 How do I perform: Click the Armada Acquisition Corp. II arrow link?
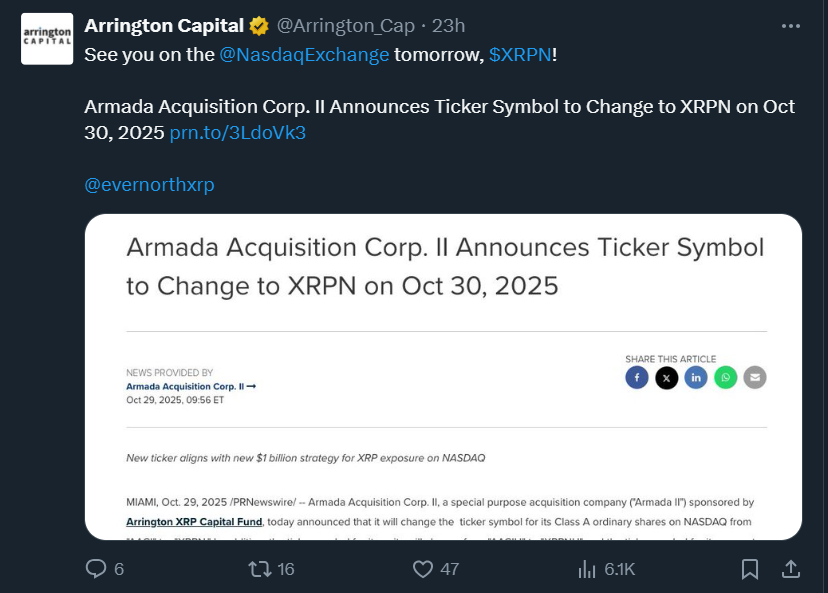coord(189,386)
